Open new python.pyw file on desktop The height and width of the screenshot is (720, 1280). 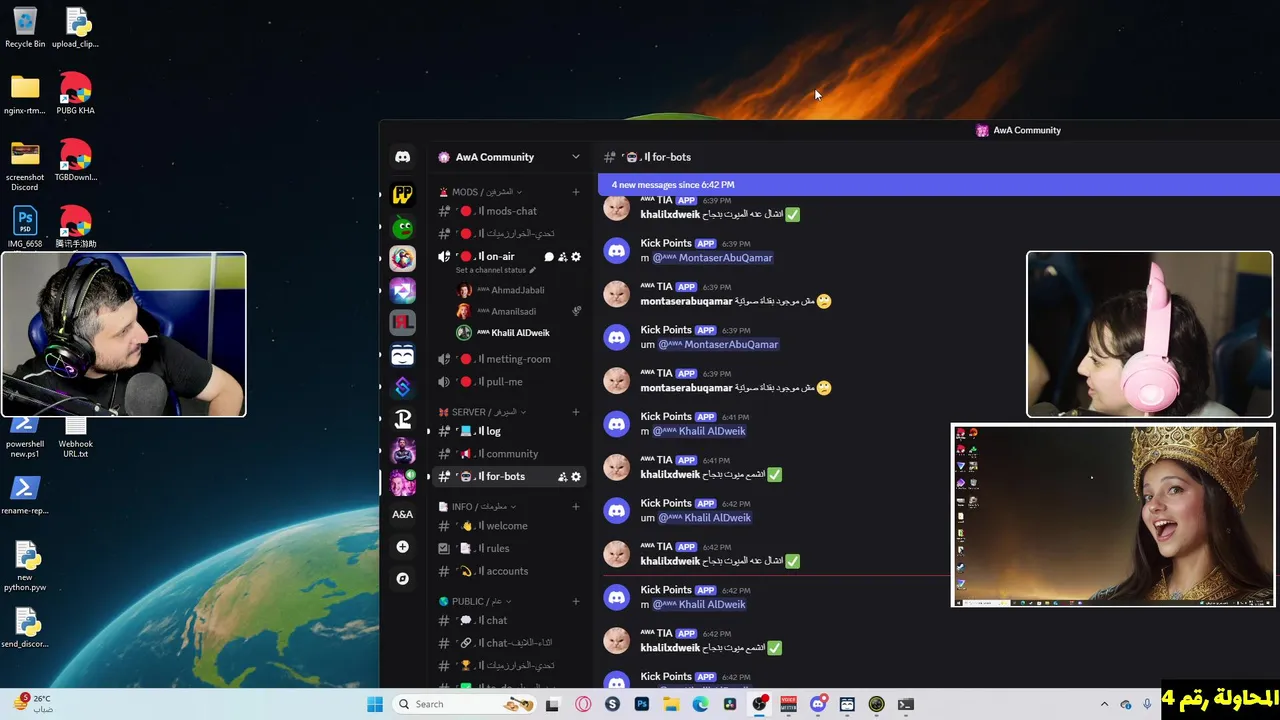tap(25, 565)
